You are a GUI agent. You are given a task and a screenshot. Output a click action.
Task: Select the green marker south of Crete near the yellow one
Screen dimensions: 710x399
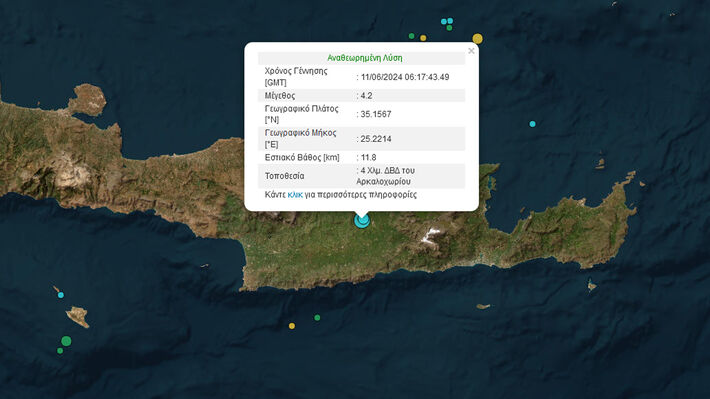tap(317, 318)
